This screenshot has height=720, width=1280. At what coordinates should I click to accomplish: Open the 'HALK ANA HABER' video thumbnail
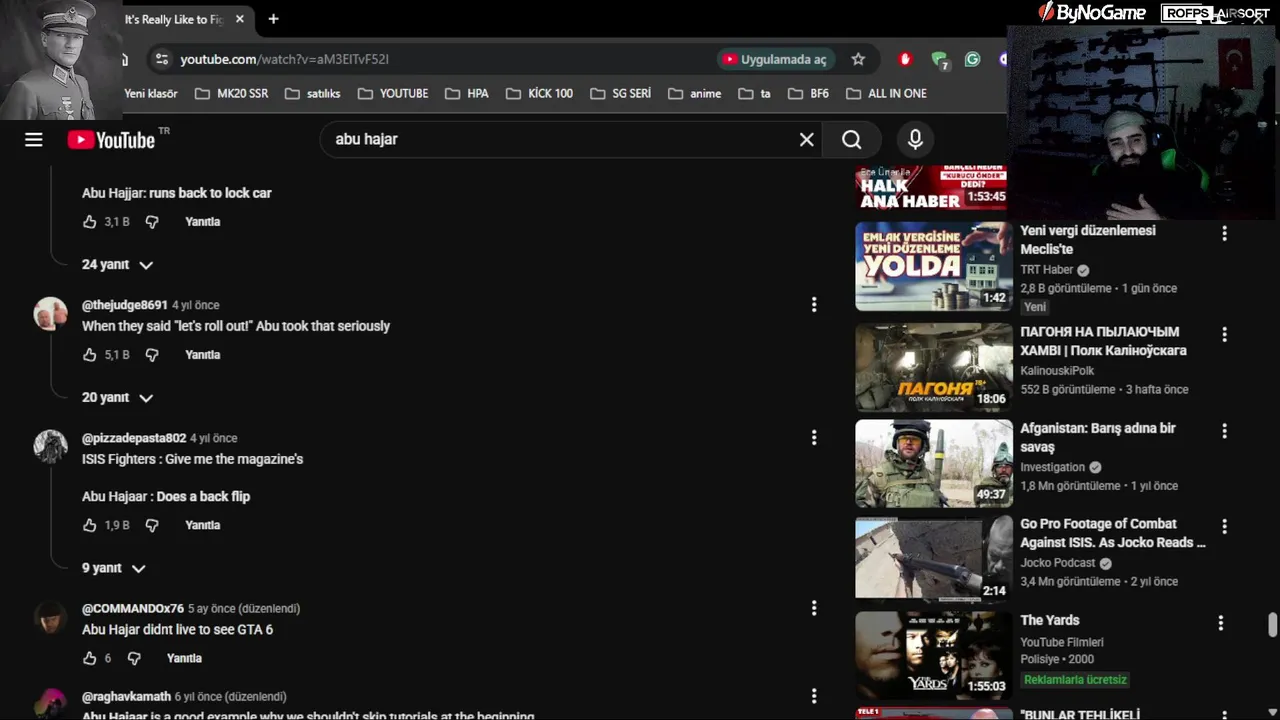[x=931, y=187]
